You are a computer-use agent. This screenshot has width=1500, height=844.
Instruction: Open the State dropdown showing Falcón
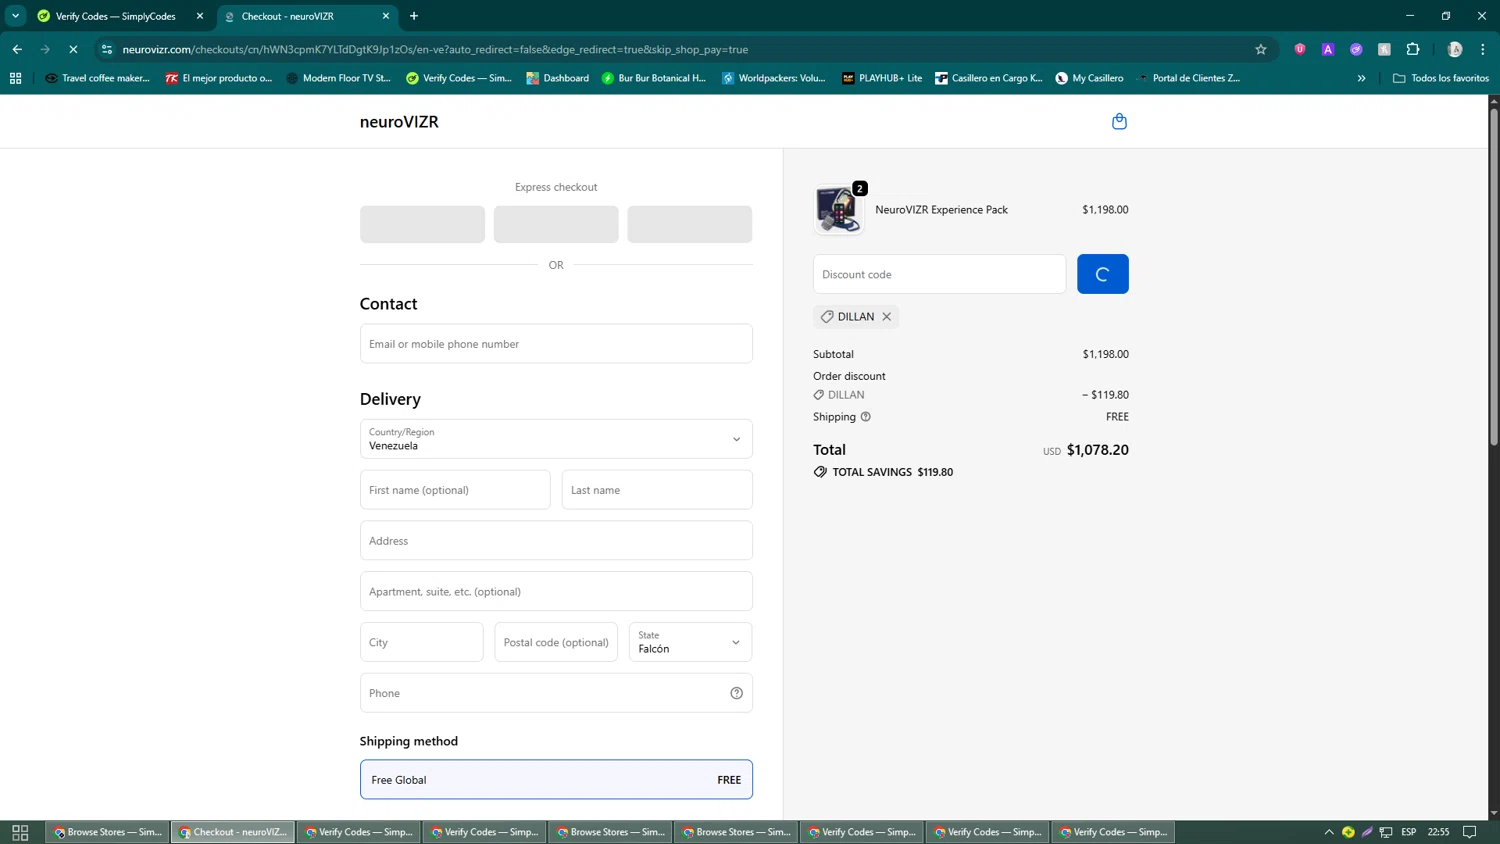[x=690, y=642]
